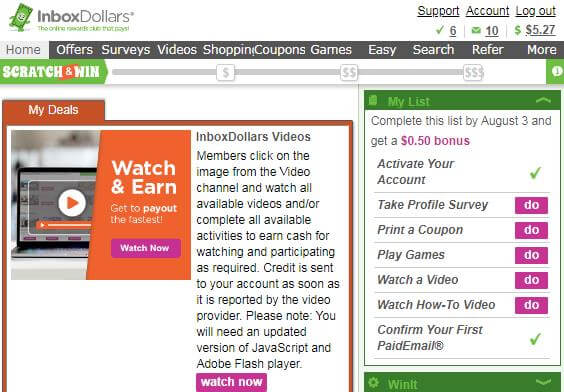Play the Watch & Earn video thumbnail
The height and width of the screenshot is (392, 564).
tap(72, 203)
